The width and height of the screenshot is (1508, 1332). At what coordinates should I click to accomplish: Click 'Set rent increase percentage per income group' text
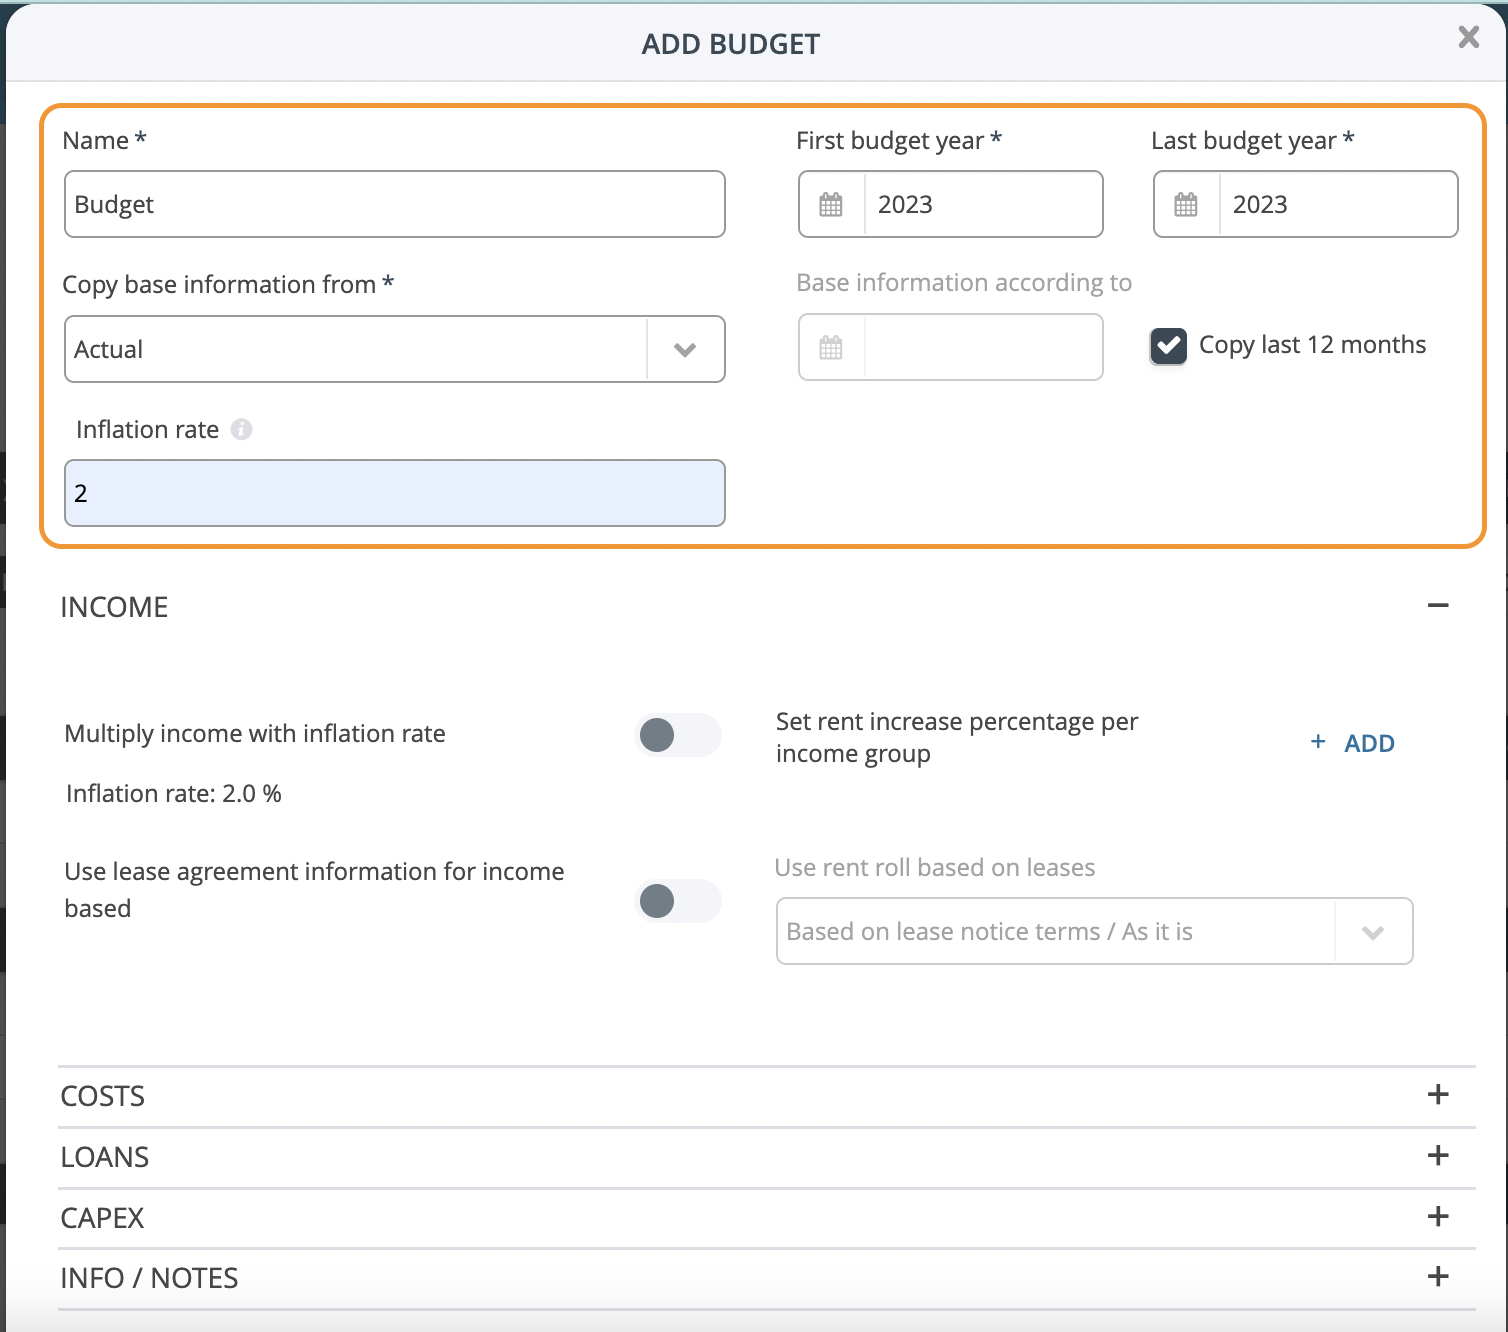point(957,737)
